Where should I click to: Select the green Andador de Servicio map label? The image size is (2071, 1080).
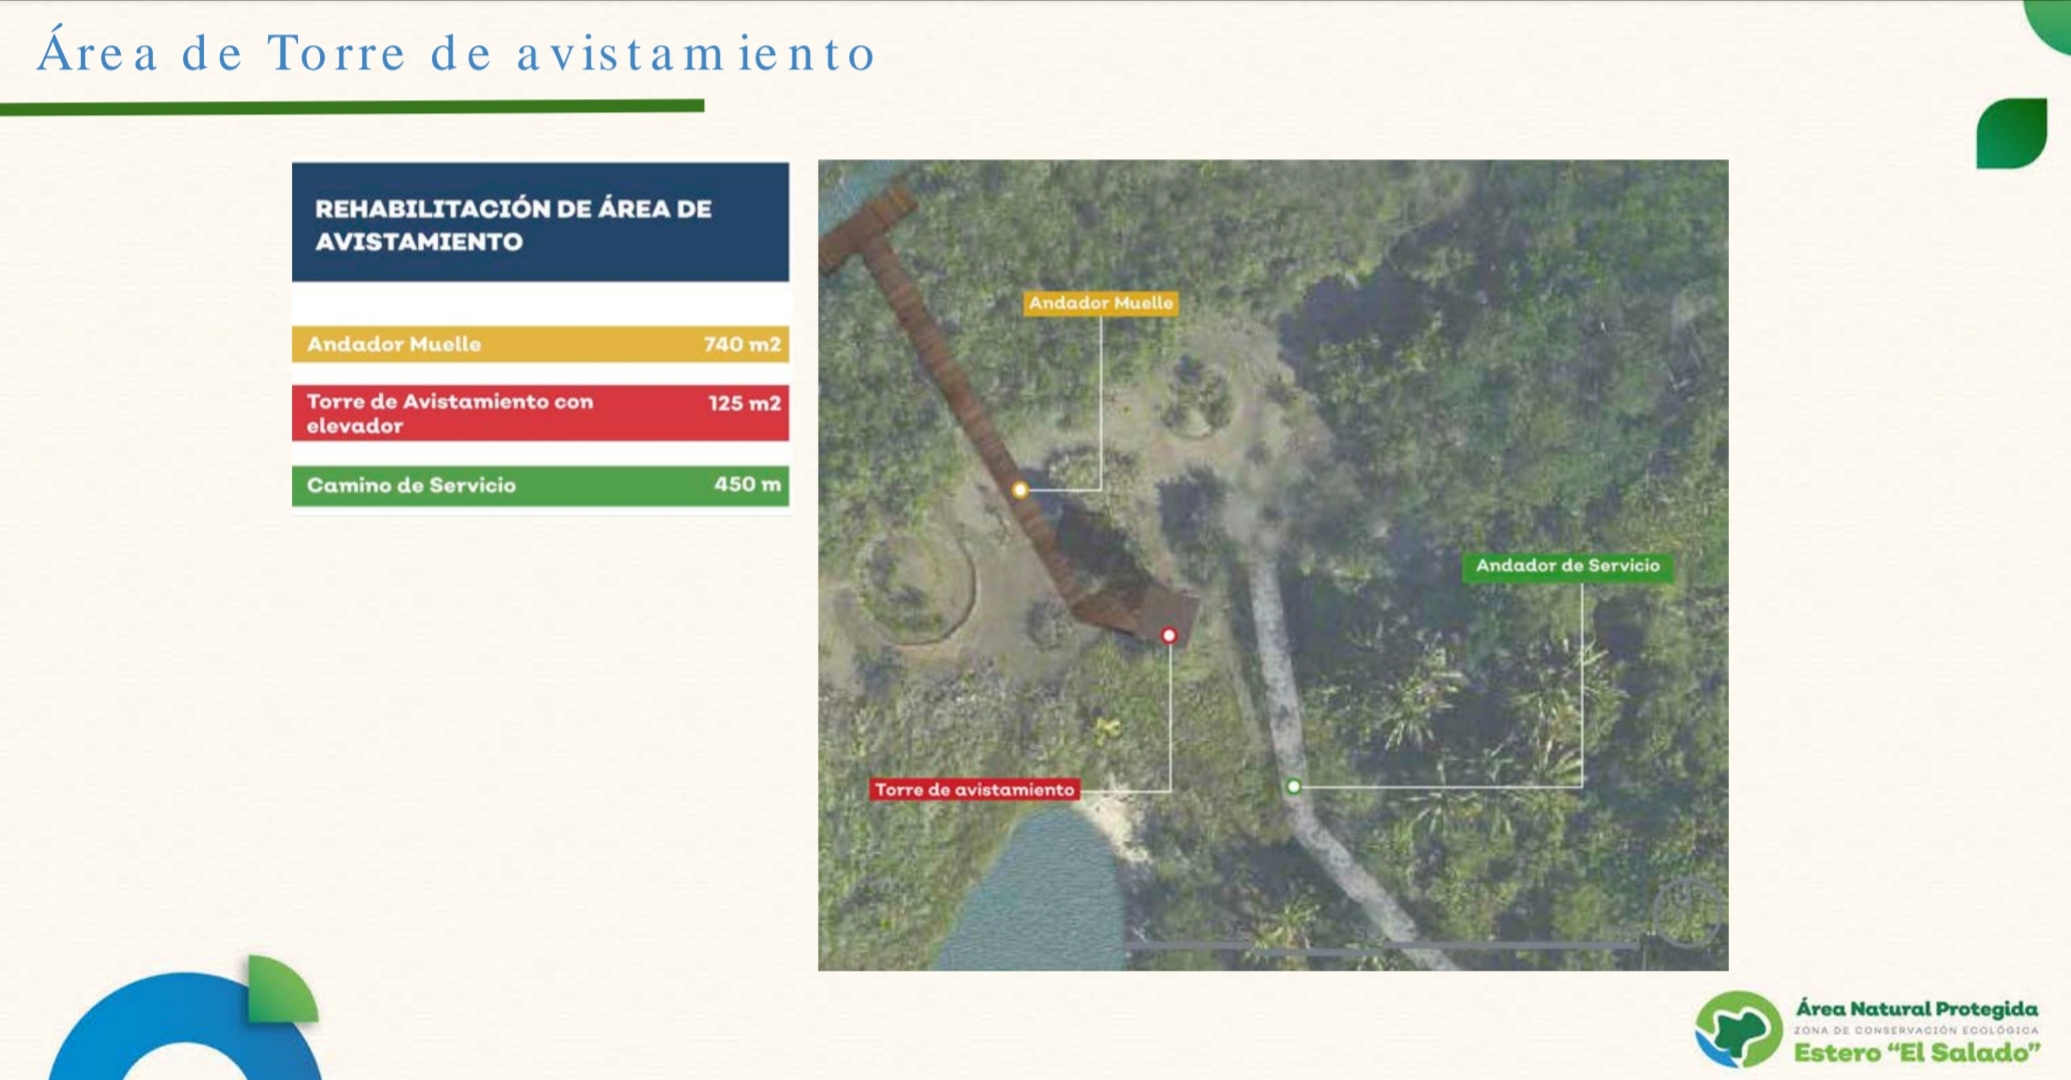pos(1567,566)
